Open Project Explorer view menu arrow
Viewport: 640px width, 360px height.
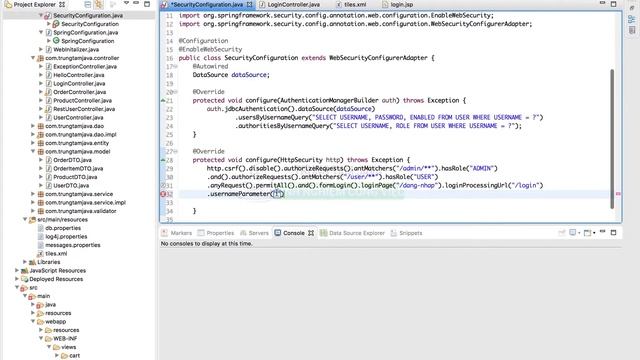point(126,4)
